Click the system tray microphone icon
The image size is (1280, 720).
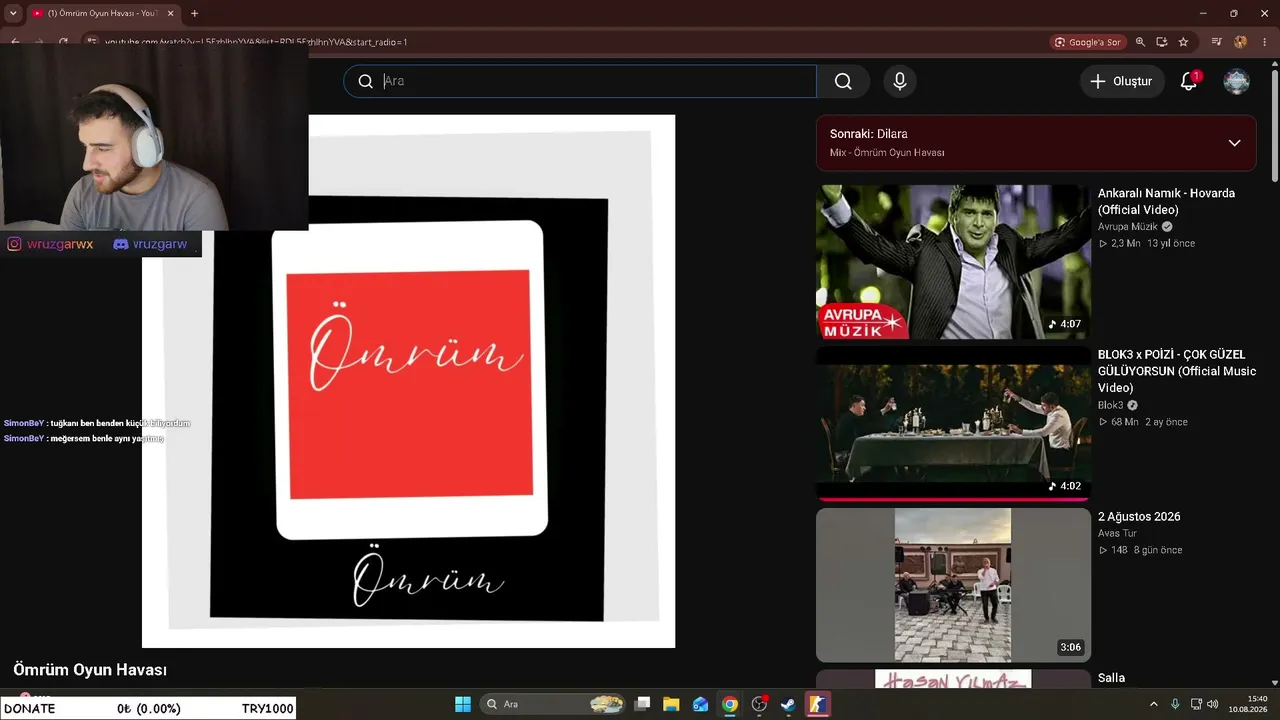1175,704
